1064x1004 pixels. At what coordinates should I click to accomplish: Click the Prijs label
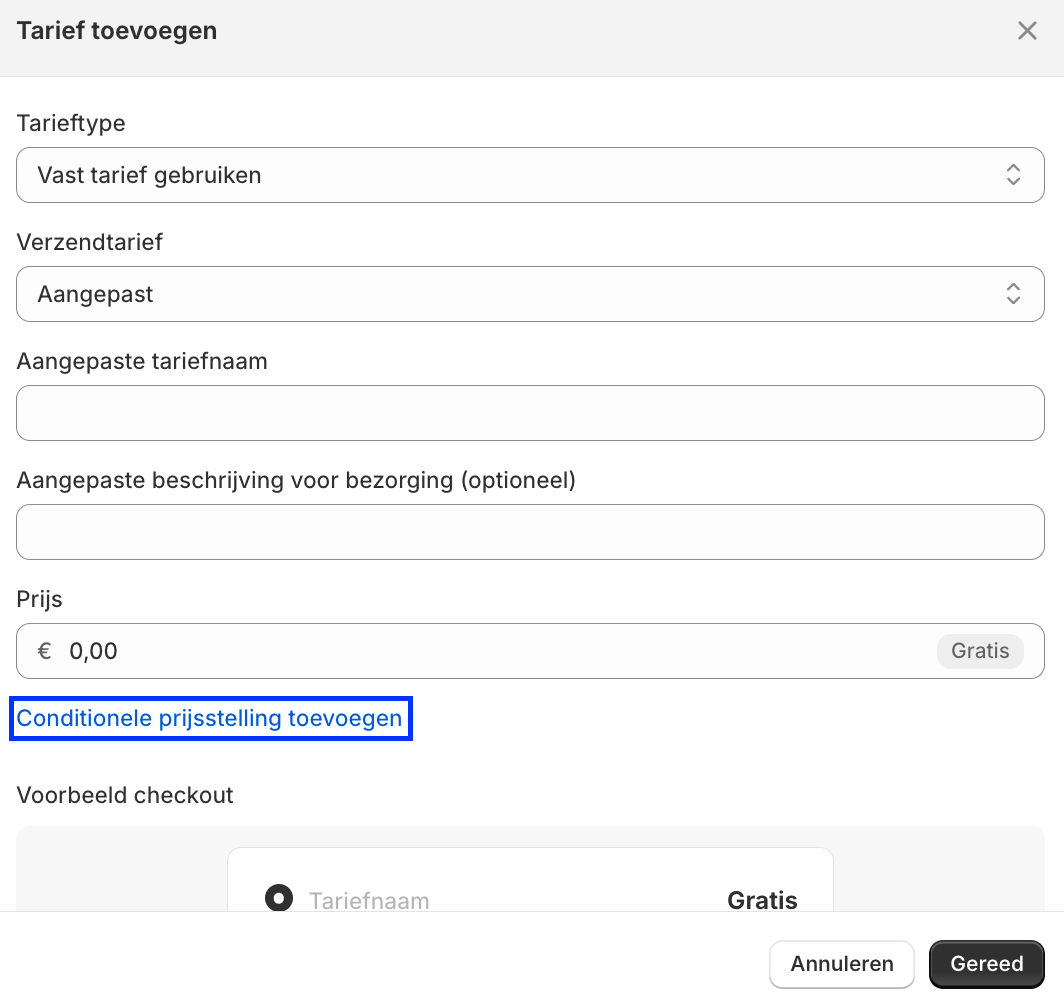click(x=39, y=600)
